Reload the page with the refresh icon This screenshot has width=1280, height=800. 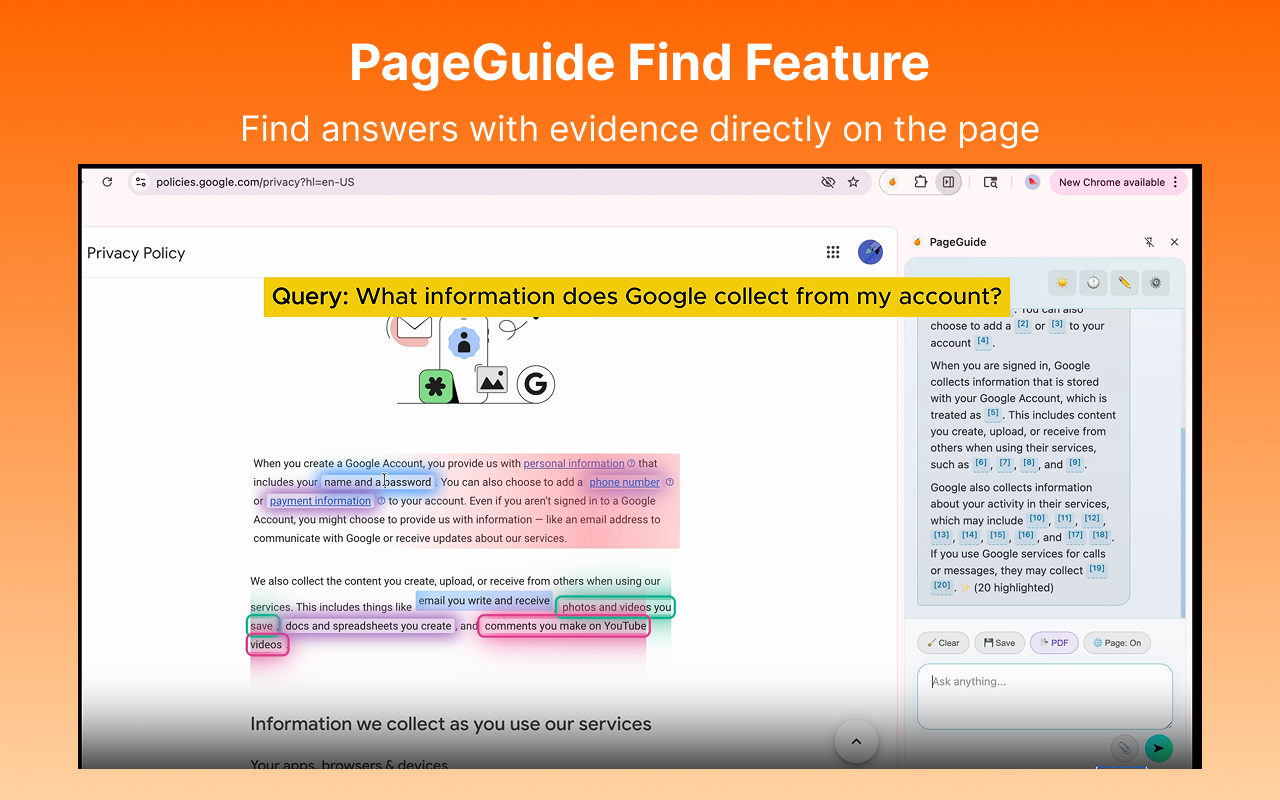point(107,182)
